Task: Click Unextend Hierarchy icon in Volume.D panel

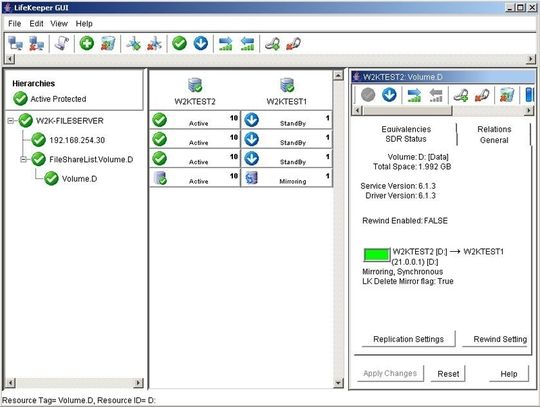Action: [x=436, y=95]
